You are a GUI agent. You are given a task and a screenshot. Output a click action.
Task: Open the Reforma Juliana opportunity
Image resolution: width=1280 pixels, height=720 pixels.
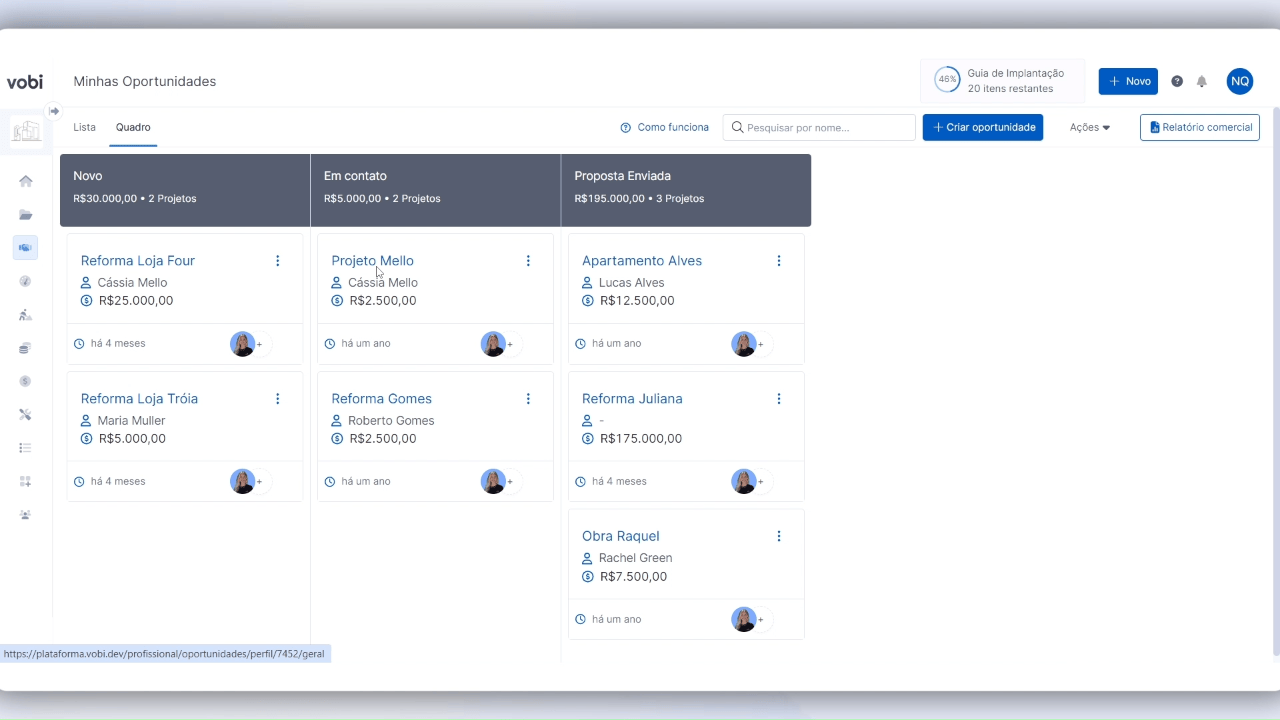(x=633, y=399)
